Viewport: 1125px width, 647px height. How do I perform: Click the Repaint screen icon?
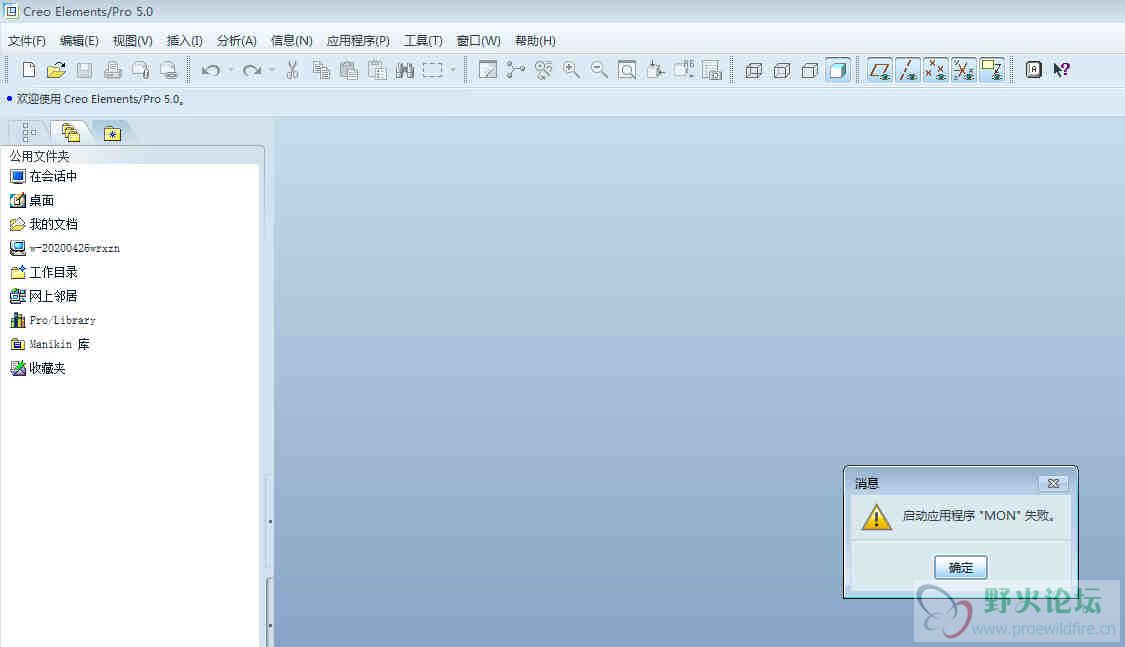(488, 70)
